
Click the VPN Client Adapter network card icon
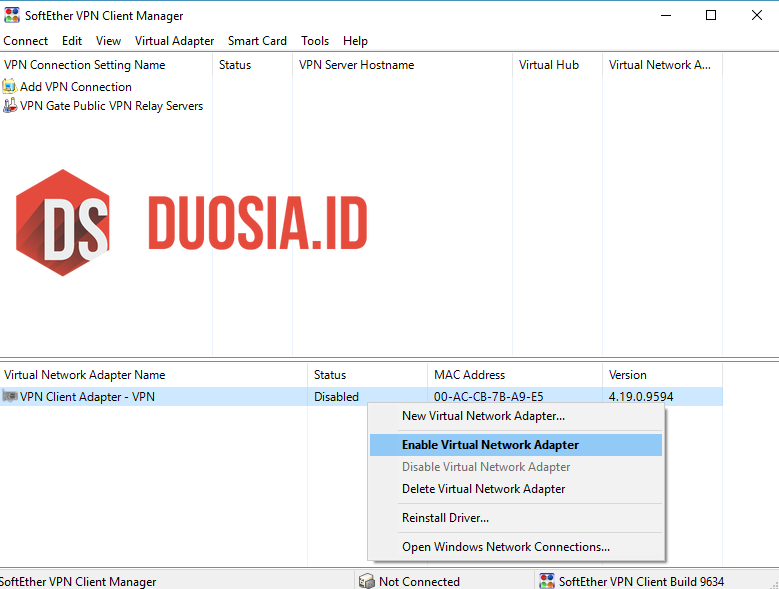coord(10,396)
